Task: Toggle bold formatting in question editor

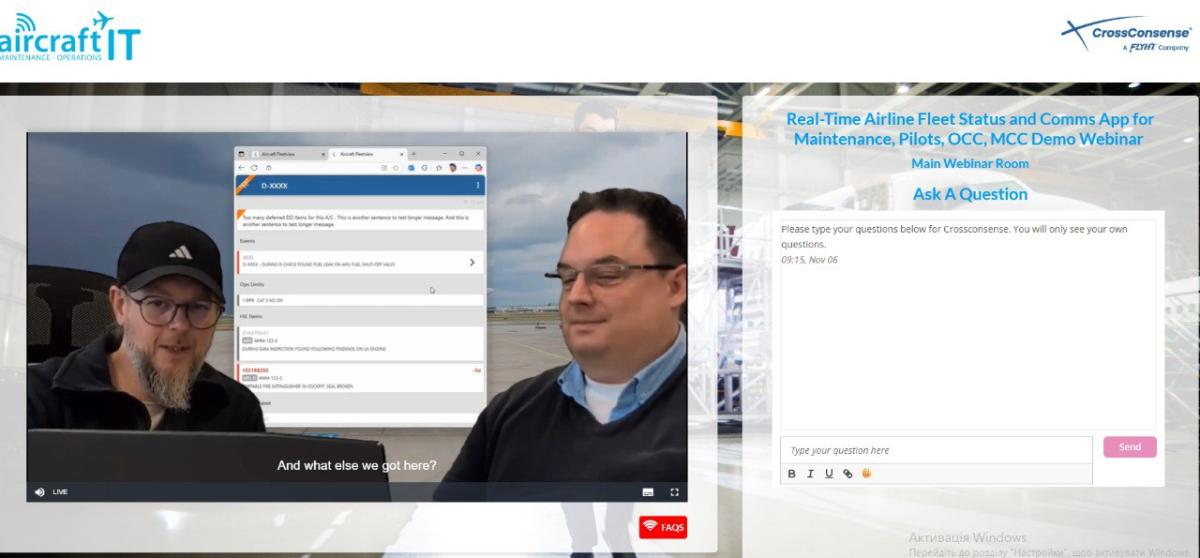Action: coord(792,474)
